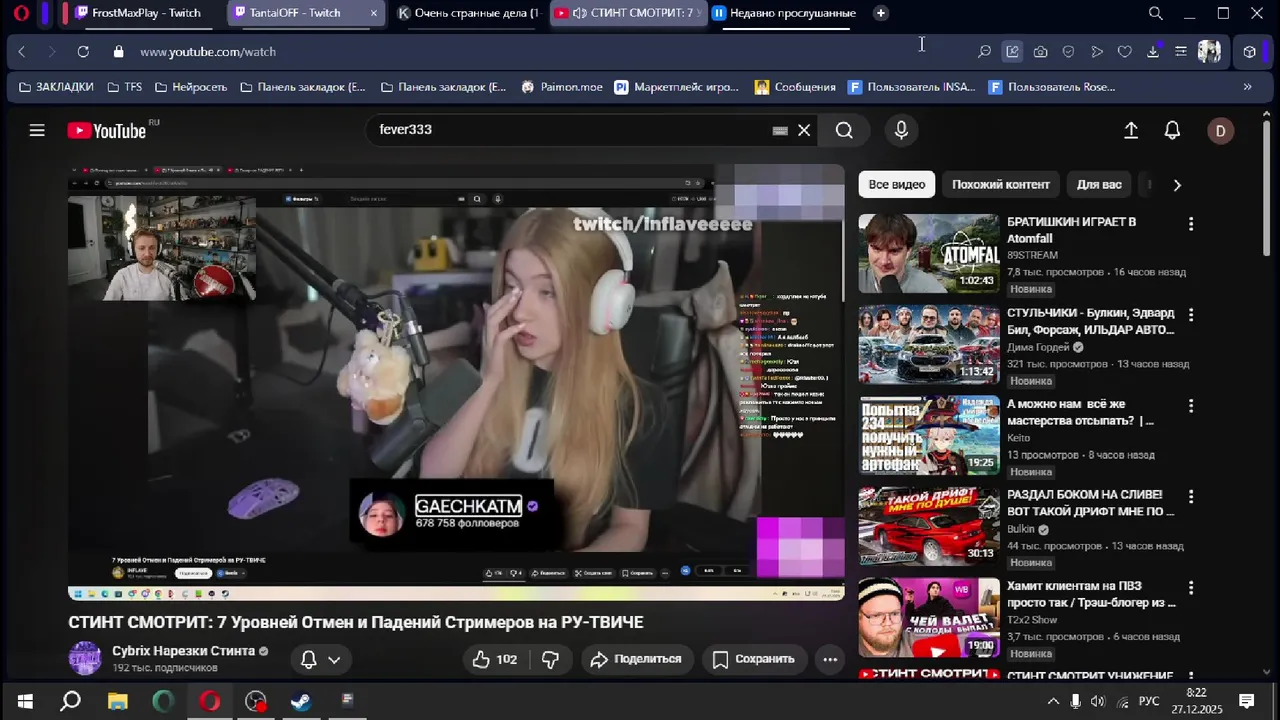Open the on-screen keyboard in search box

coord(780,130)
